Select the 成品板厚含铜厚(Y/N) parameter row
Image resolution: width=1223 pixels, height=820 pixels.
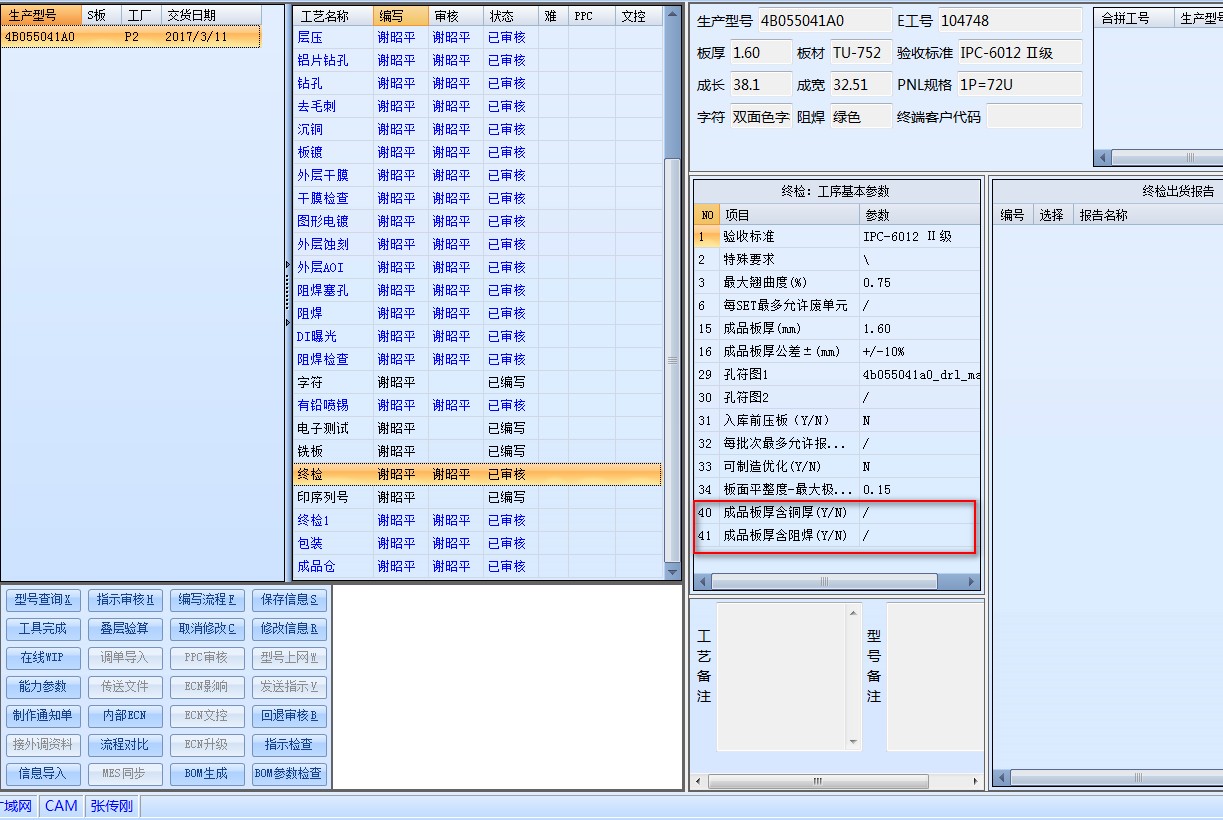click(x=837, y=513)
